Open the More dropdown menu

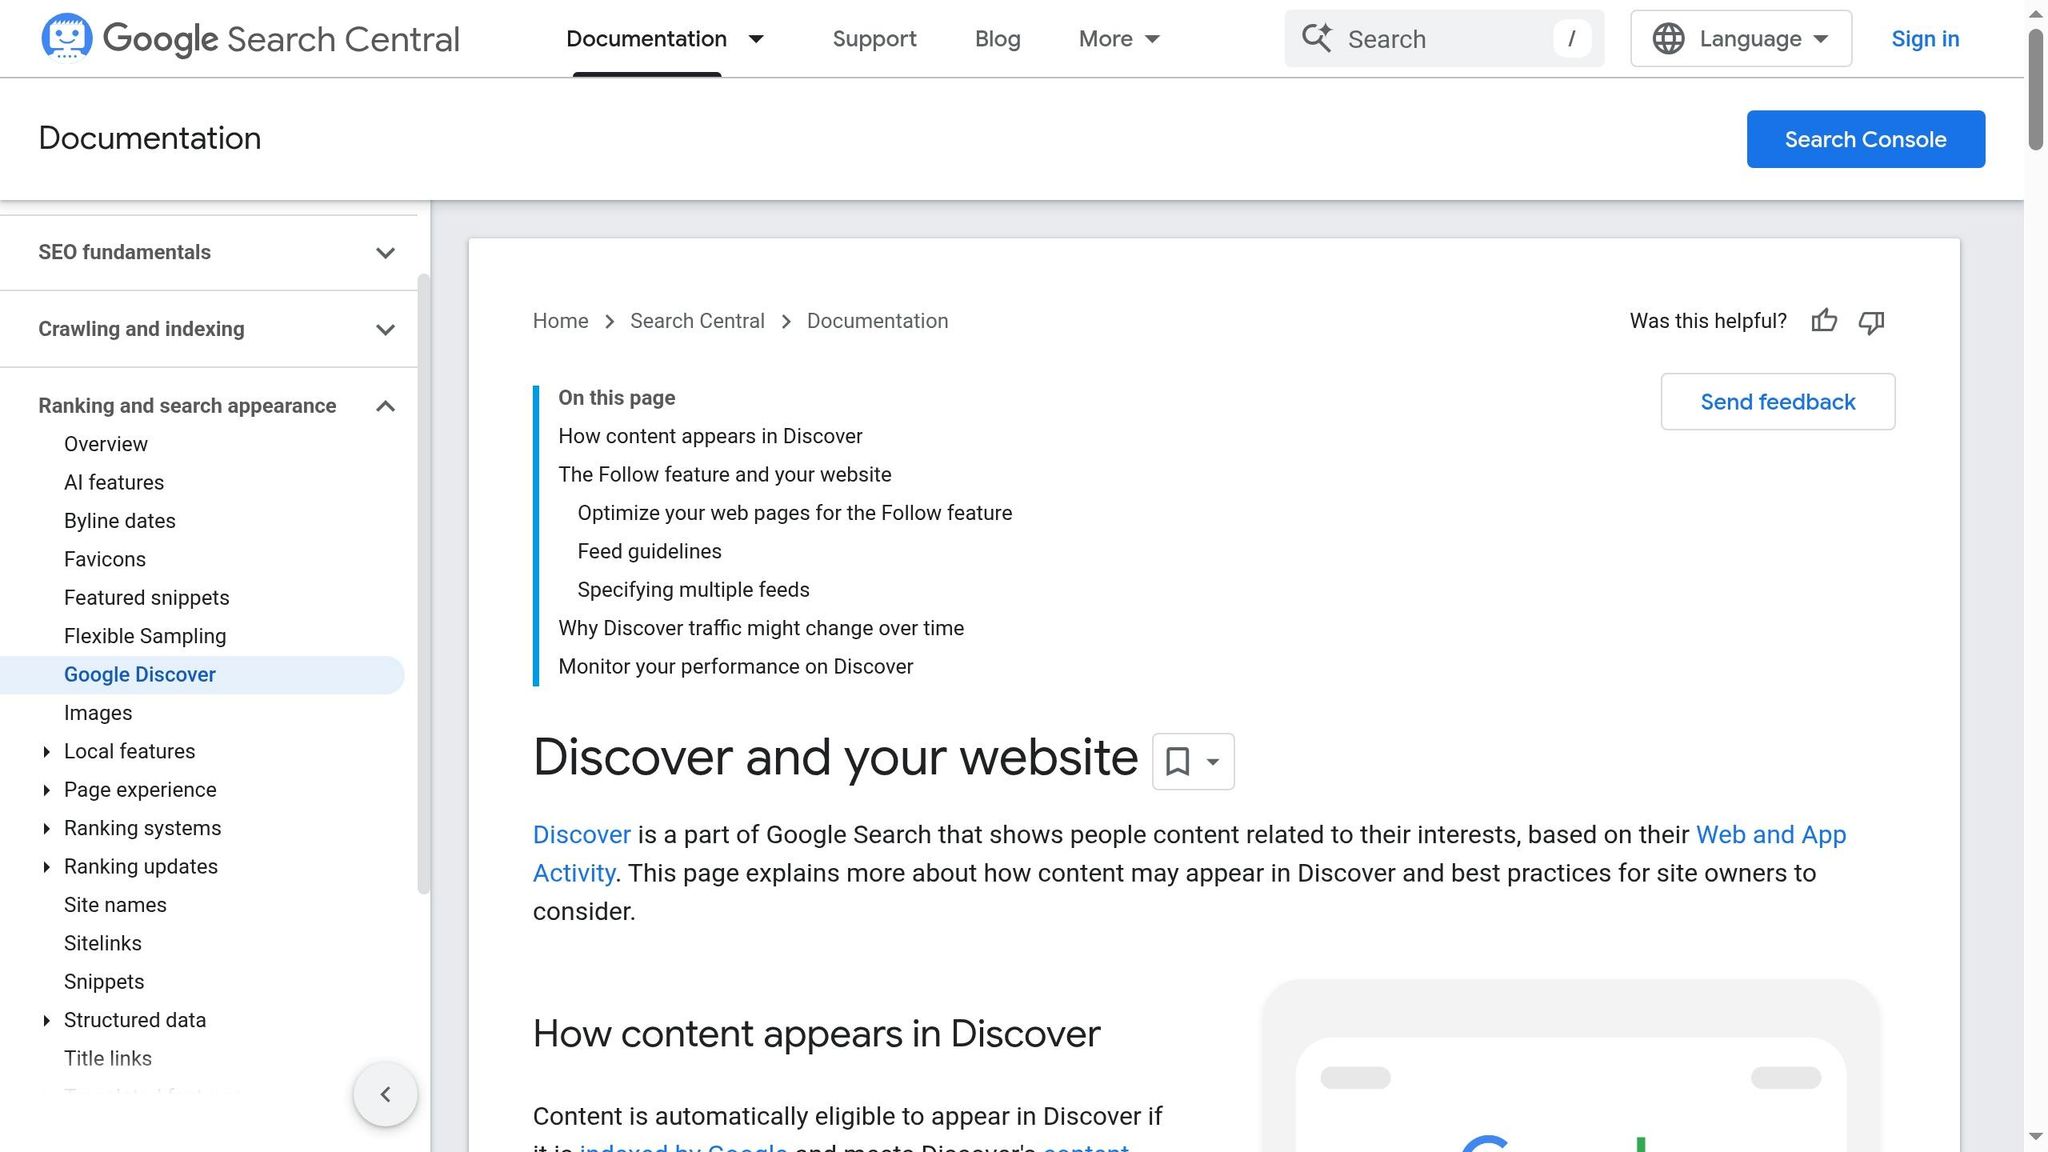tap(1119, 39)
